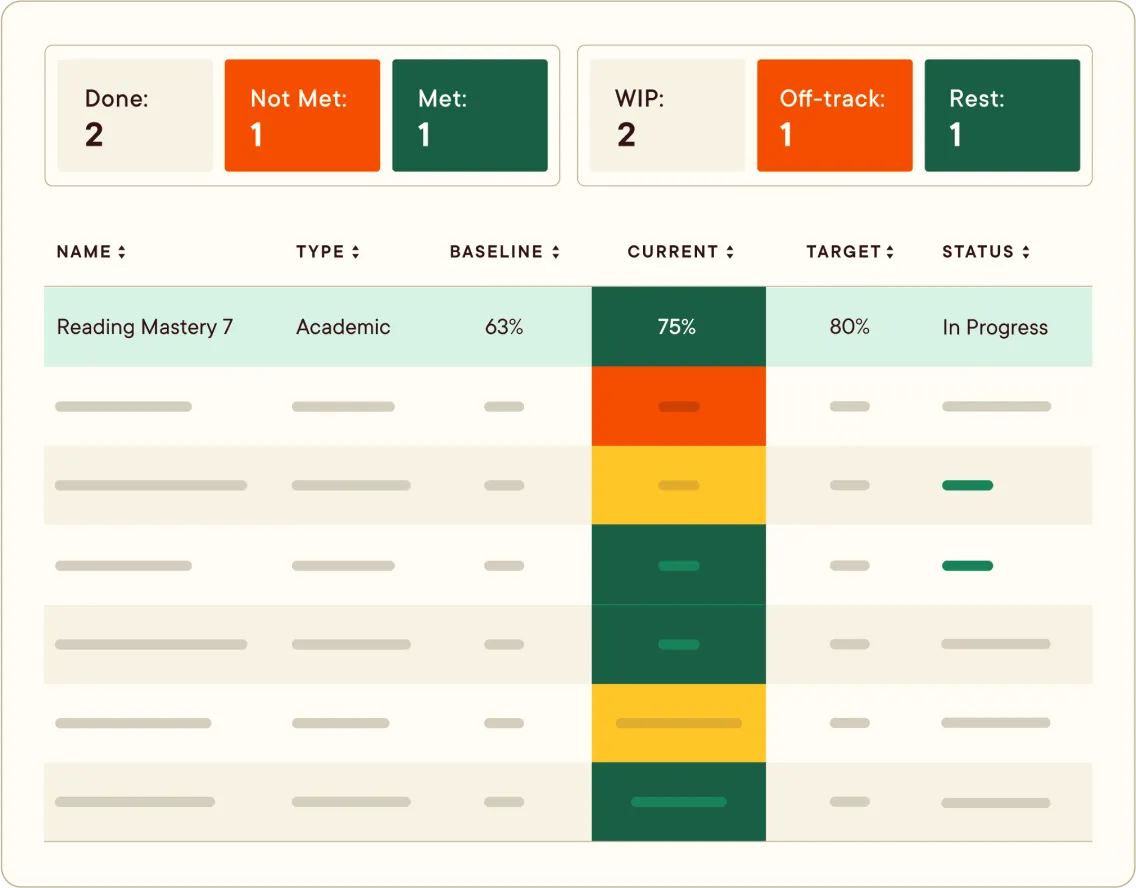Click the sort icon next to STATUS
Viewport: 1136px width, 888px height.
[x=1027, y=252]
